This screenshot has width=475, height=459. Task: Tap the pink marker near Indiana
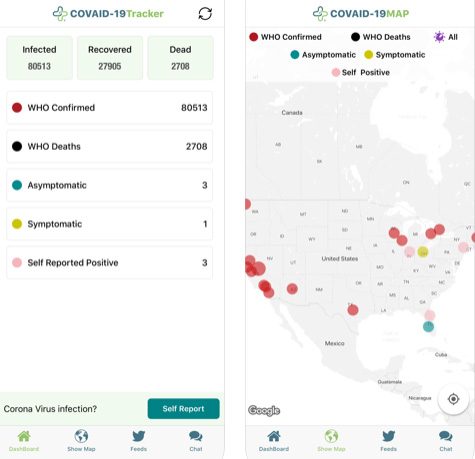[x=410, y=252]
